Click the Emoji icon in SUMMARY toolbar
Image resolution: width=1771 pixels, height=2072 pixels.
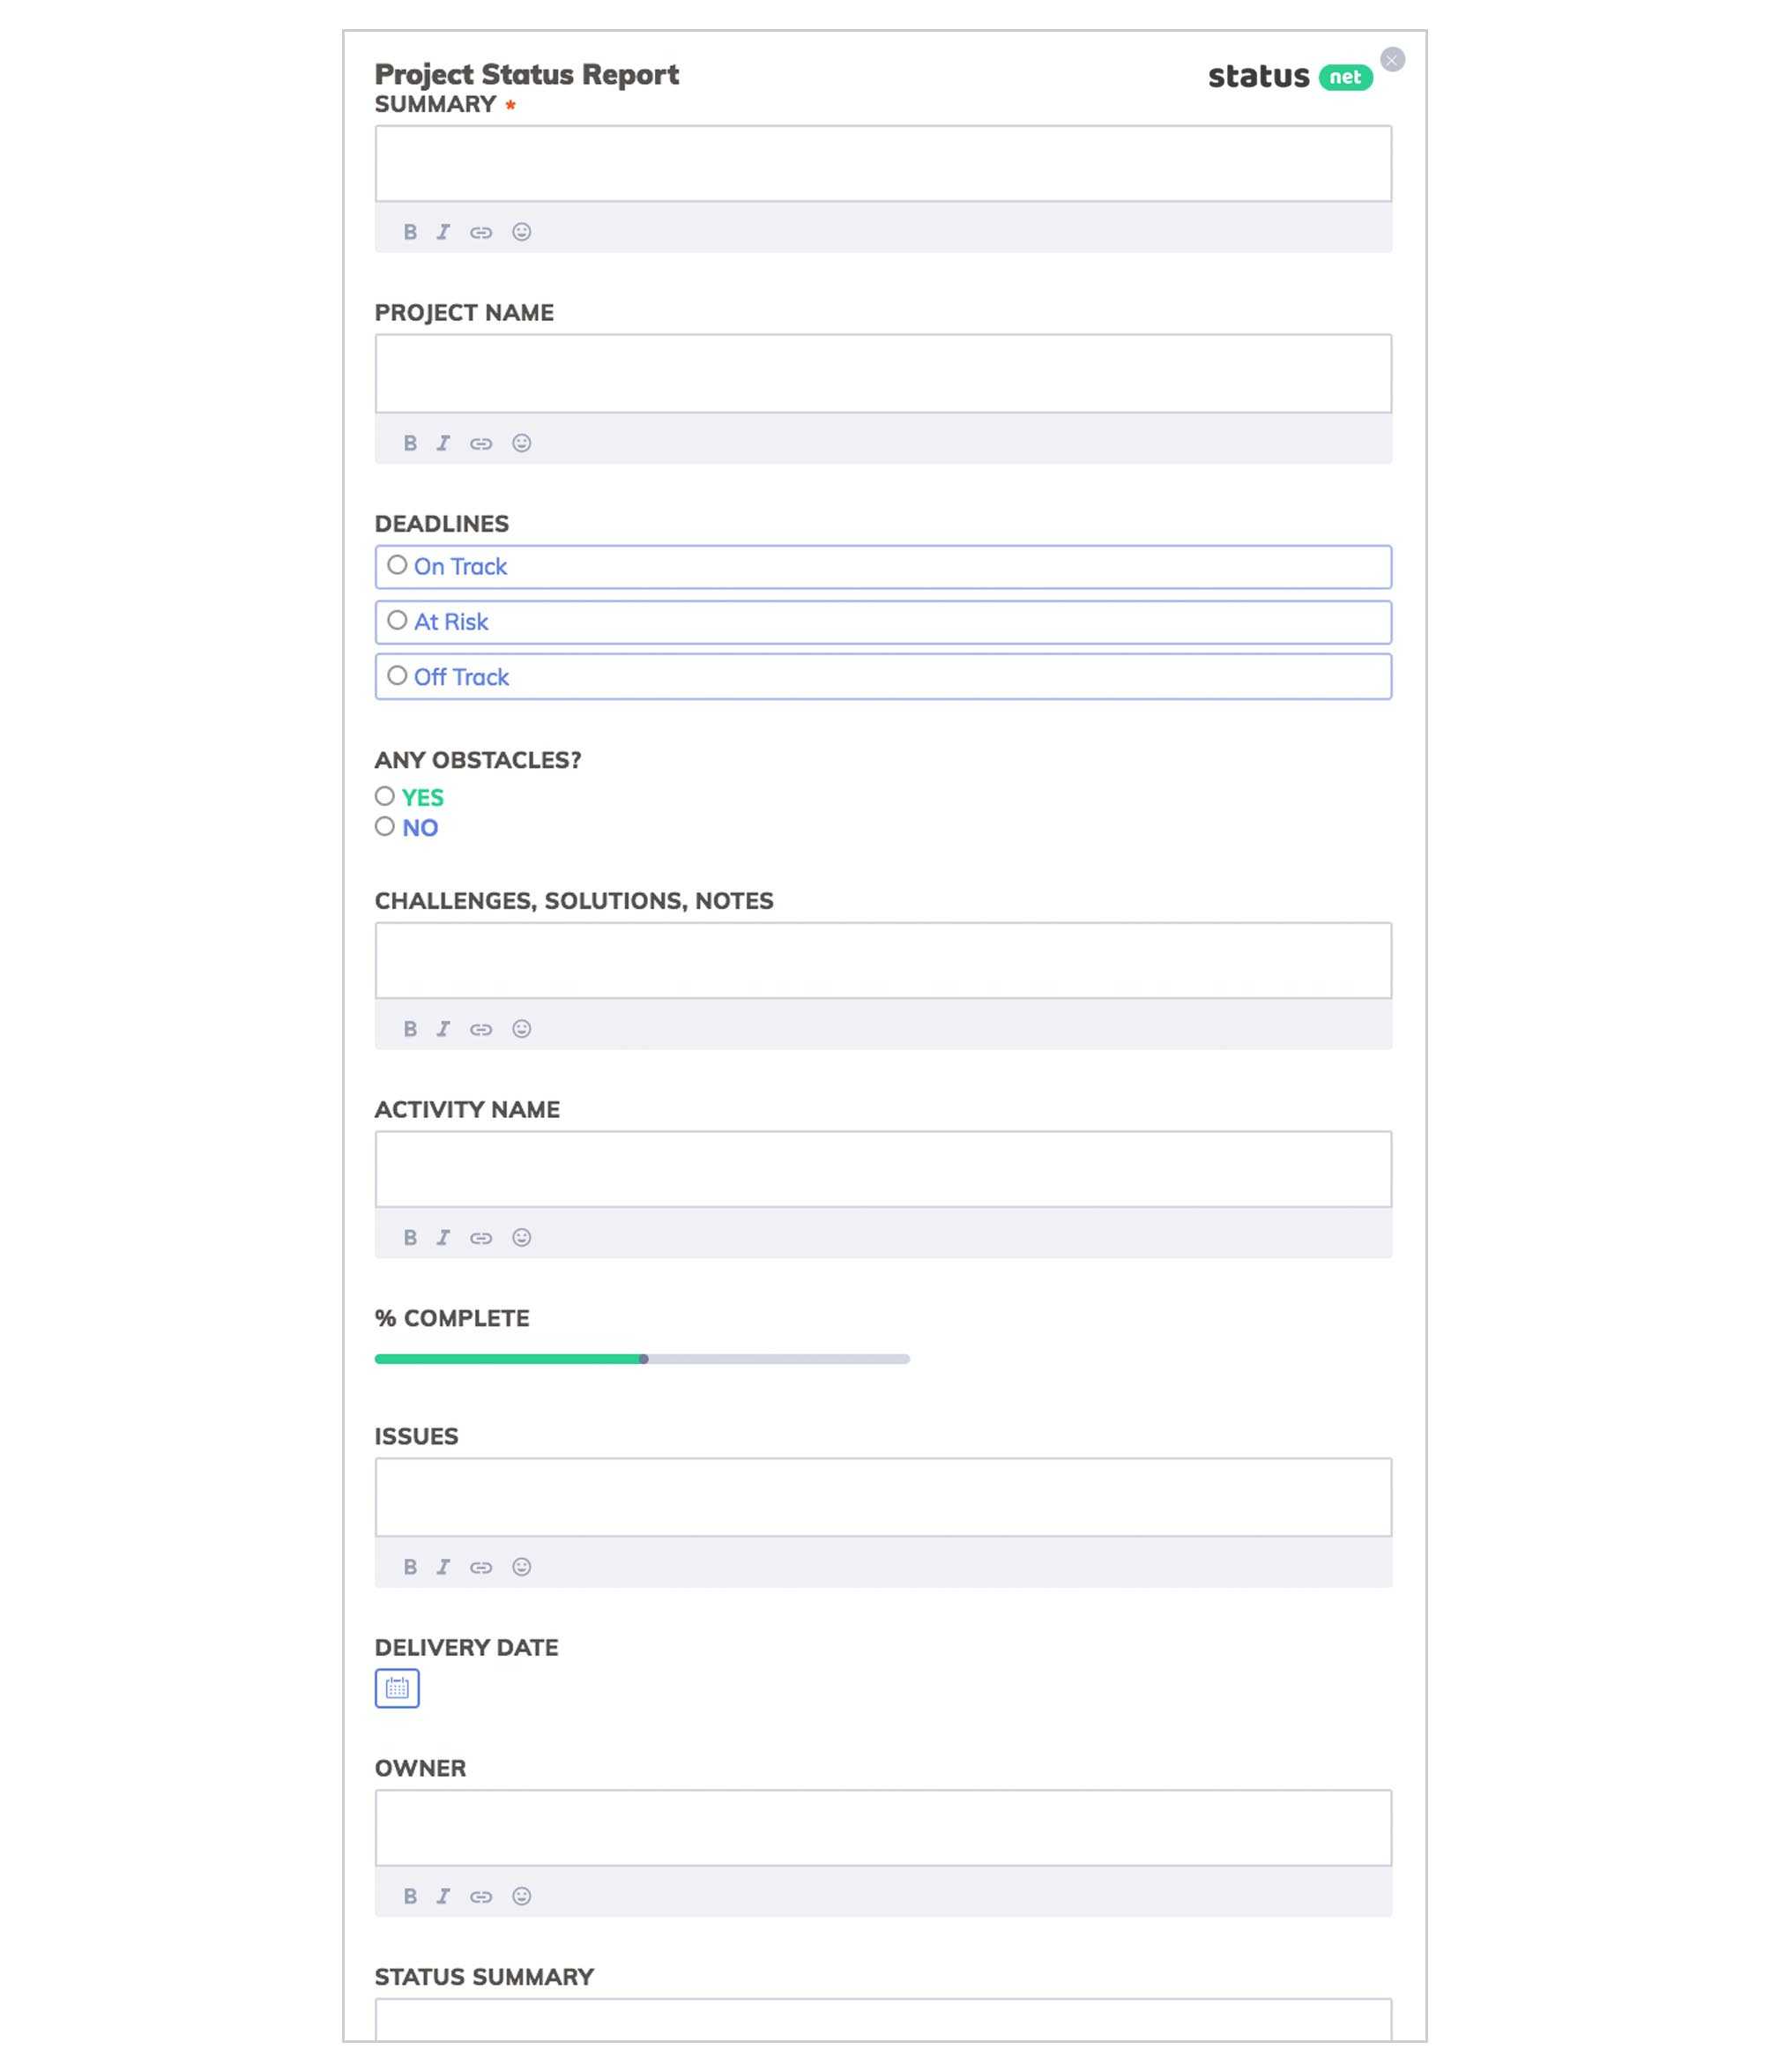pos(522,230)
